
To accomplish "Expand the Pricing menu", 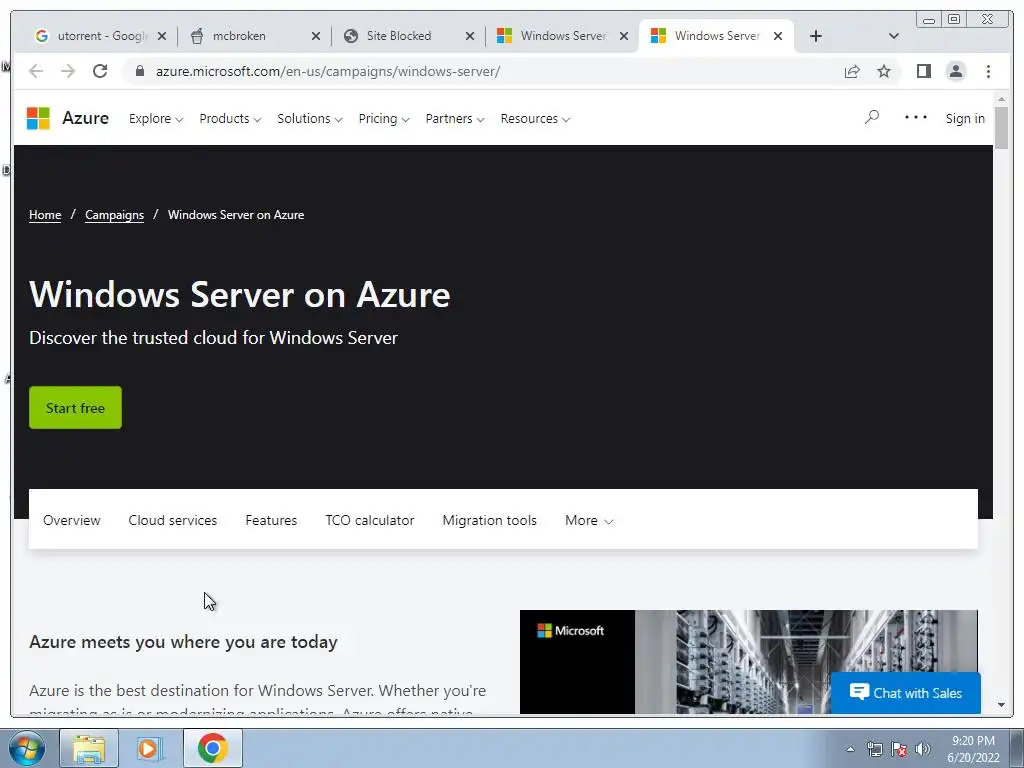I will (384, 118).
